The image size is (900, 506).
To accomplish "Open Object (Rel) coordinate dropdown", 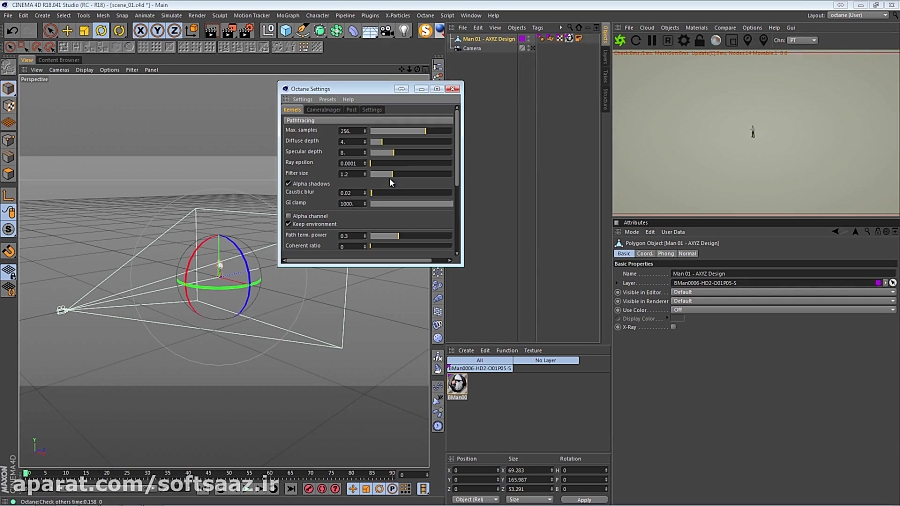I will tap(475, 500).
